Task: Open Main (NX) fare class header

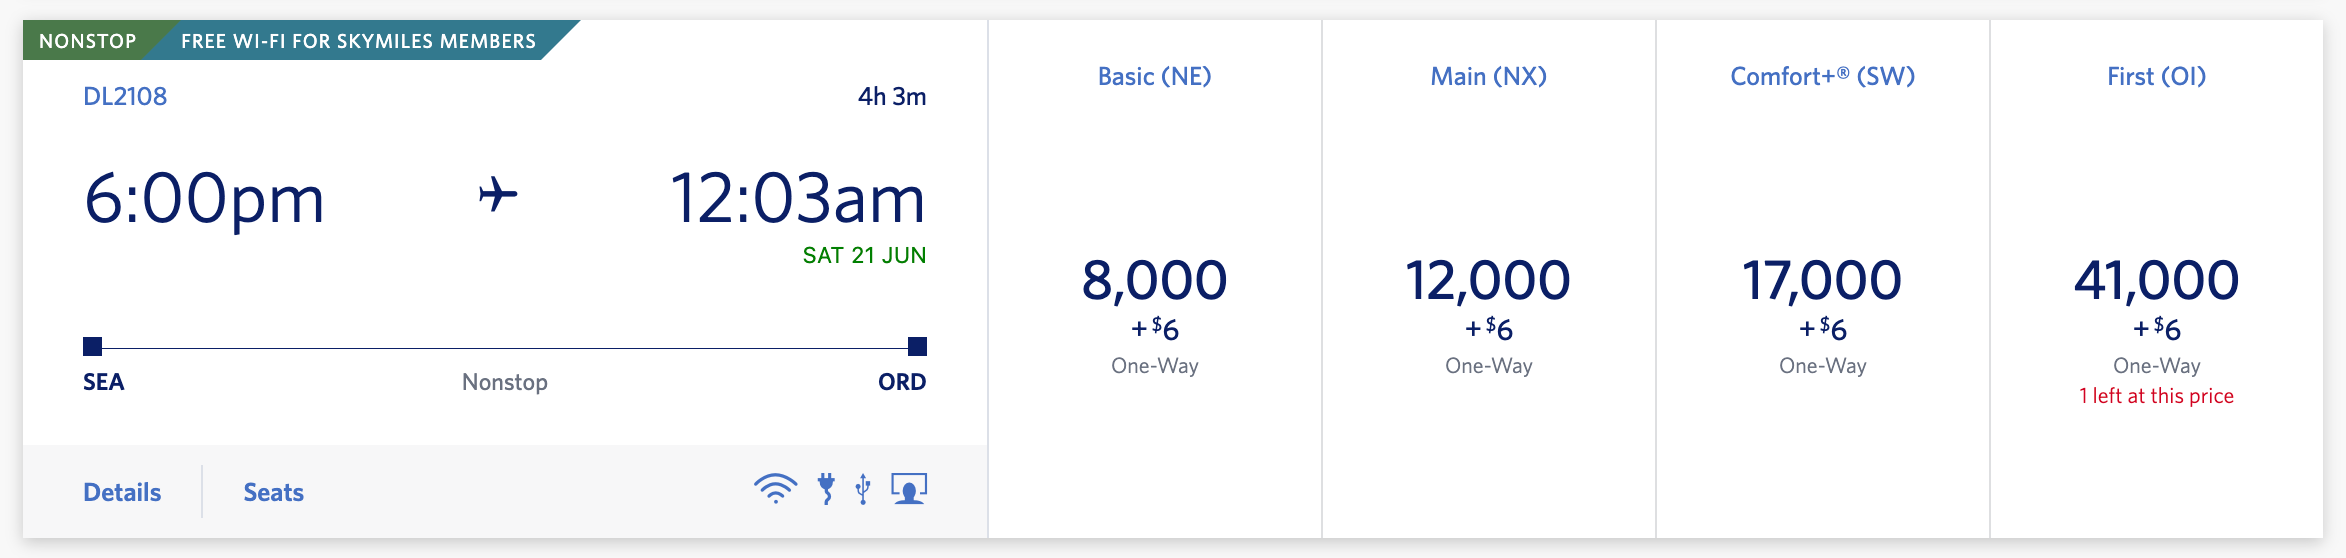Action: click(x=1488, y=77)
